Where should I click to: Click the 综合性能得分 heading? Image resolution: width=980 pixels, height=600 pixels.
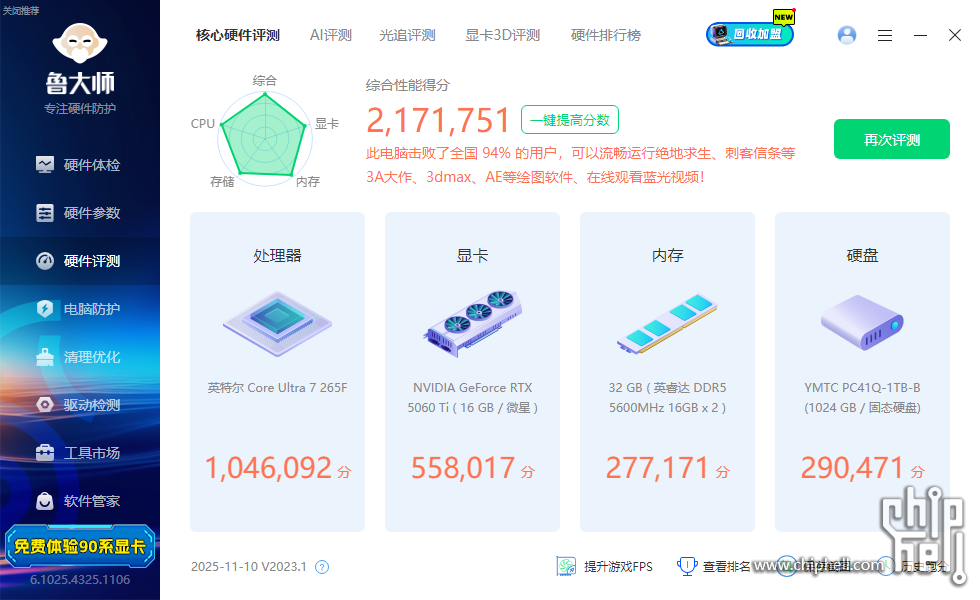point(408,86)
